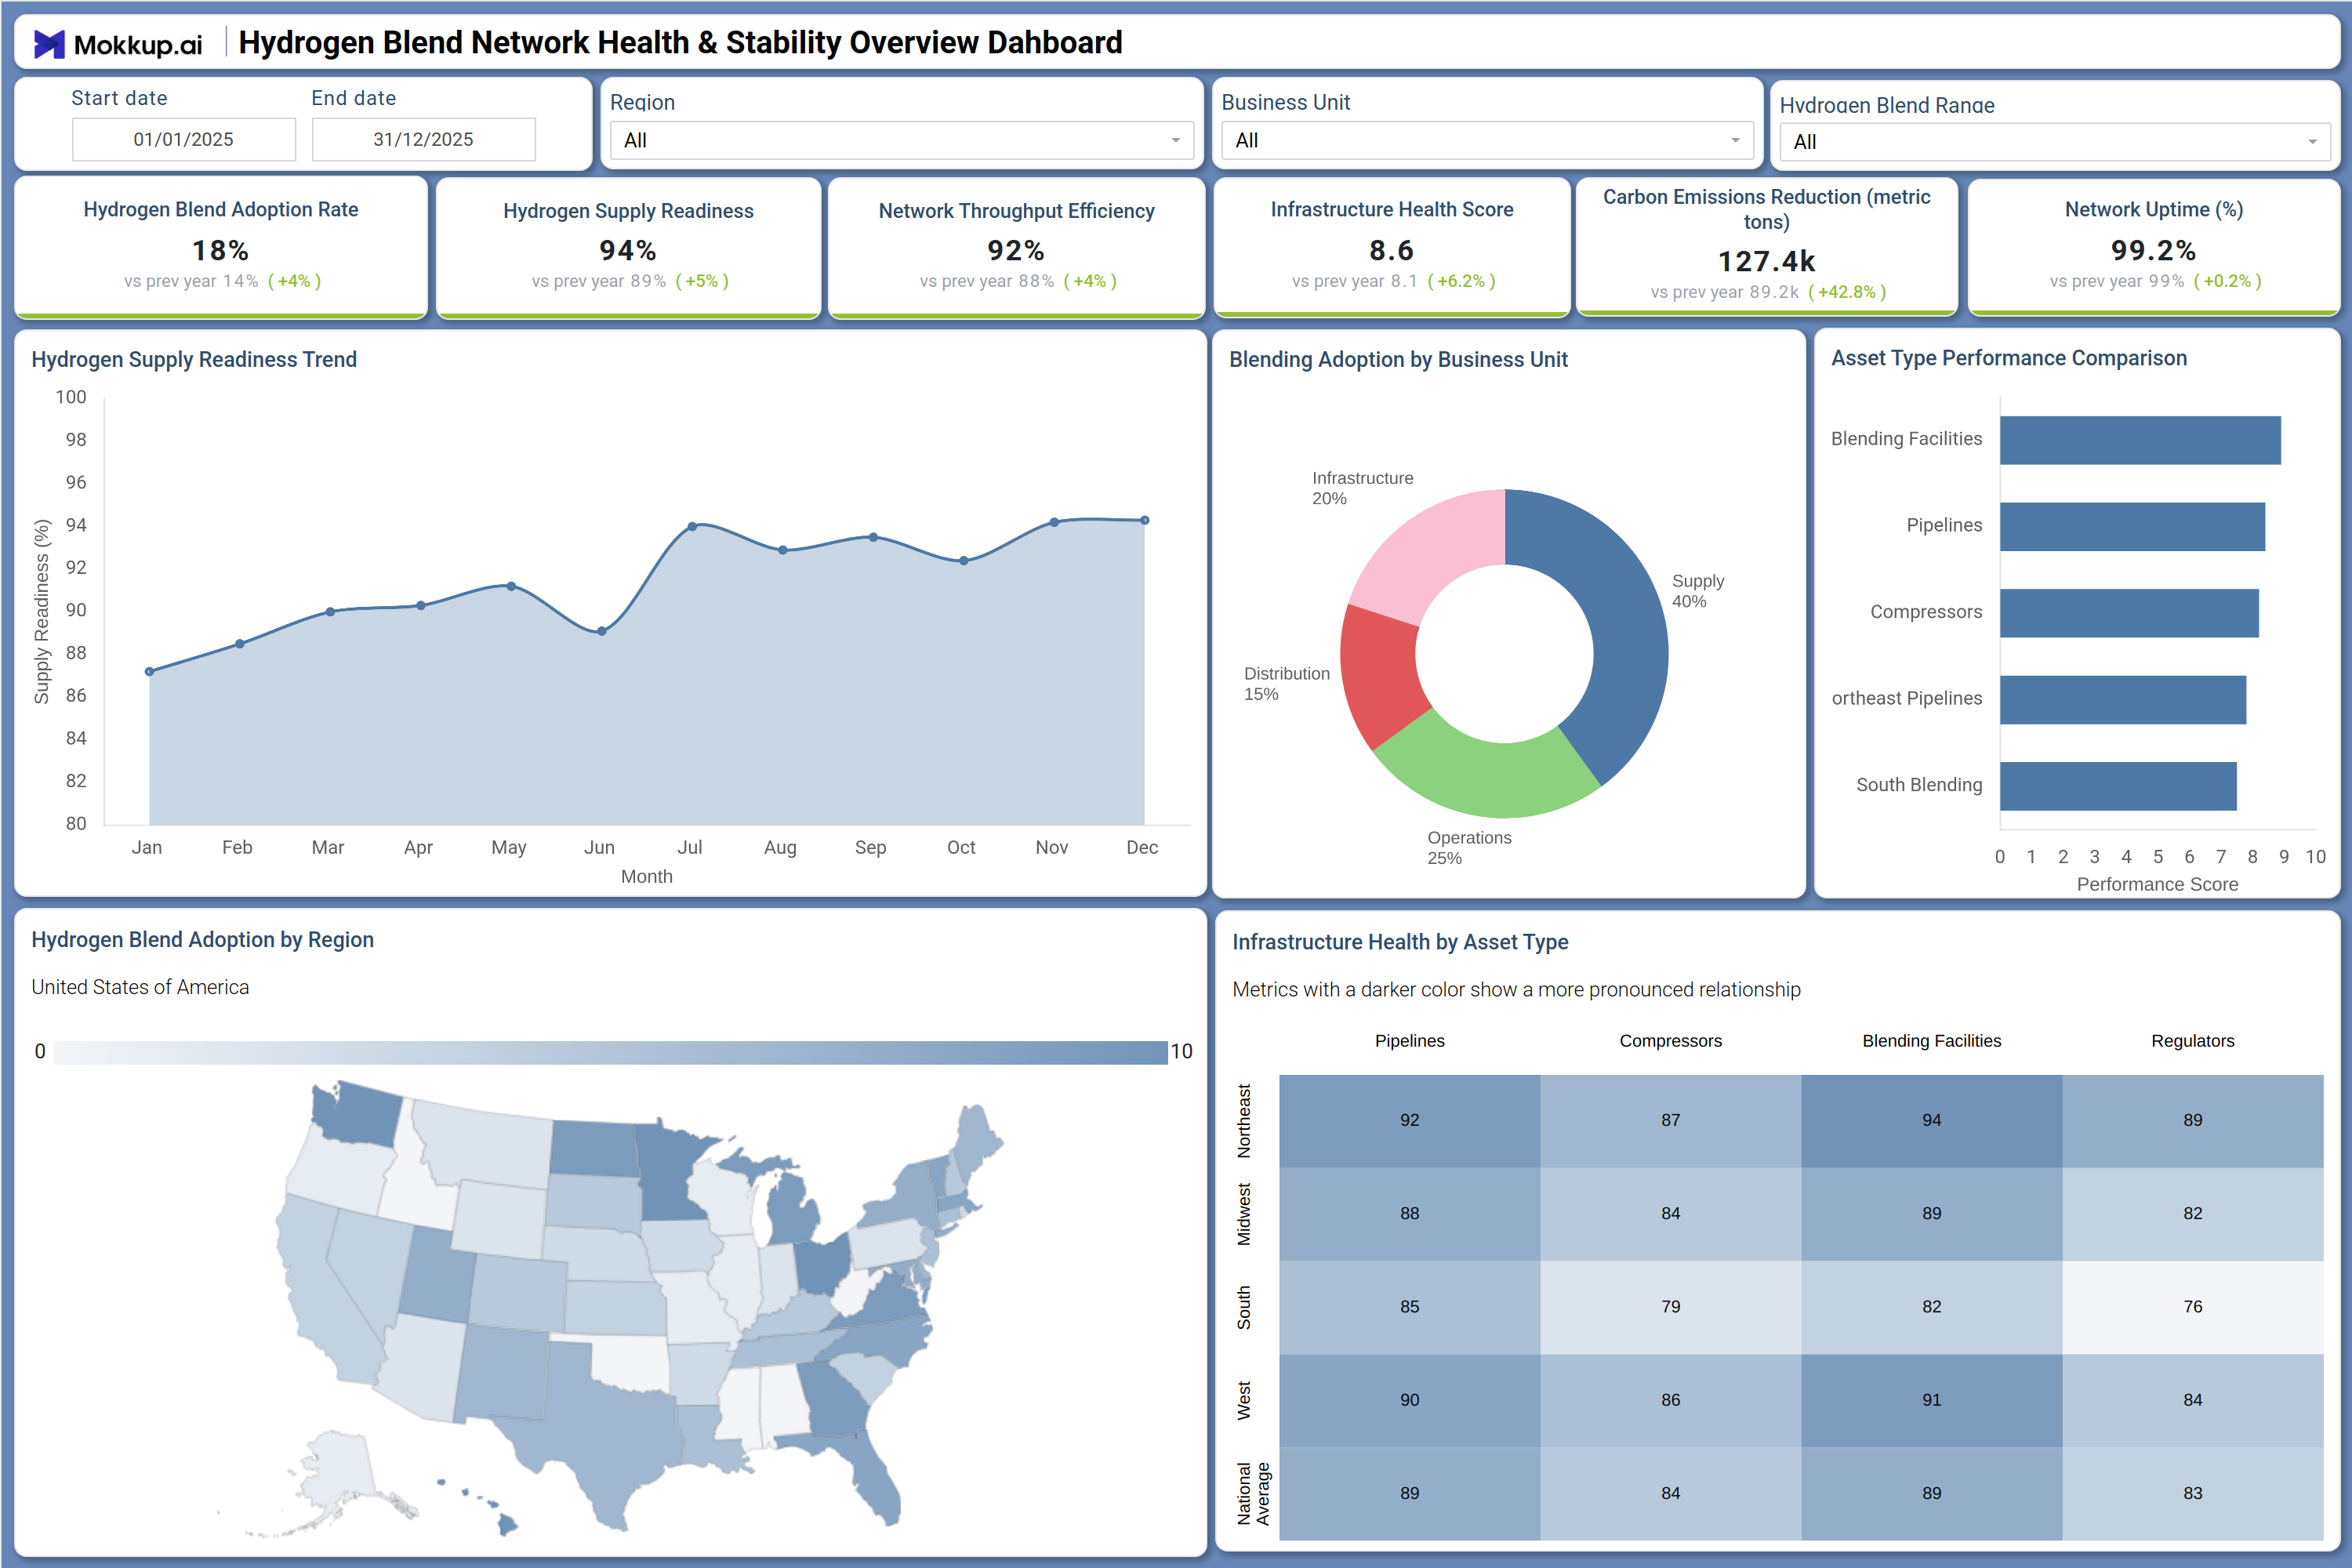Screen dimensions: 2352x1568
Task: Open the Hydrogen Blend Range dropdown
Action: 2054,142
